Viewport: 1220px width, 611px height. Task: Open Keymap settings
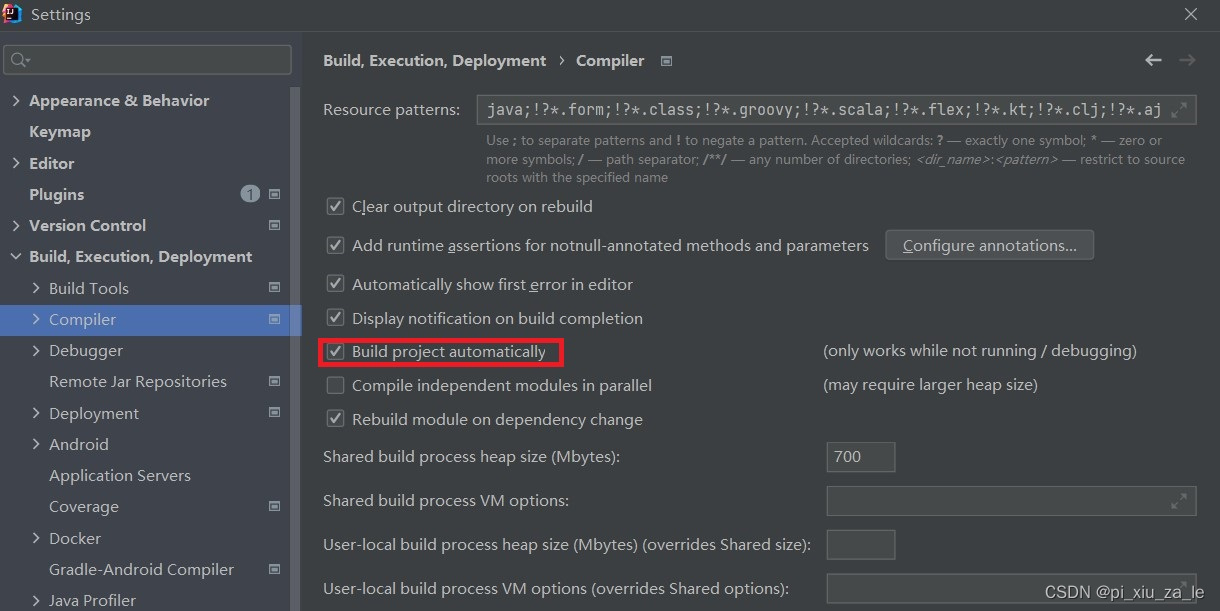pyautogui.click(x=60, y=132)
